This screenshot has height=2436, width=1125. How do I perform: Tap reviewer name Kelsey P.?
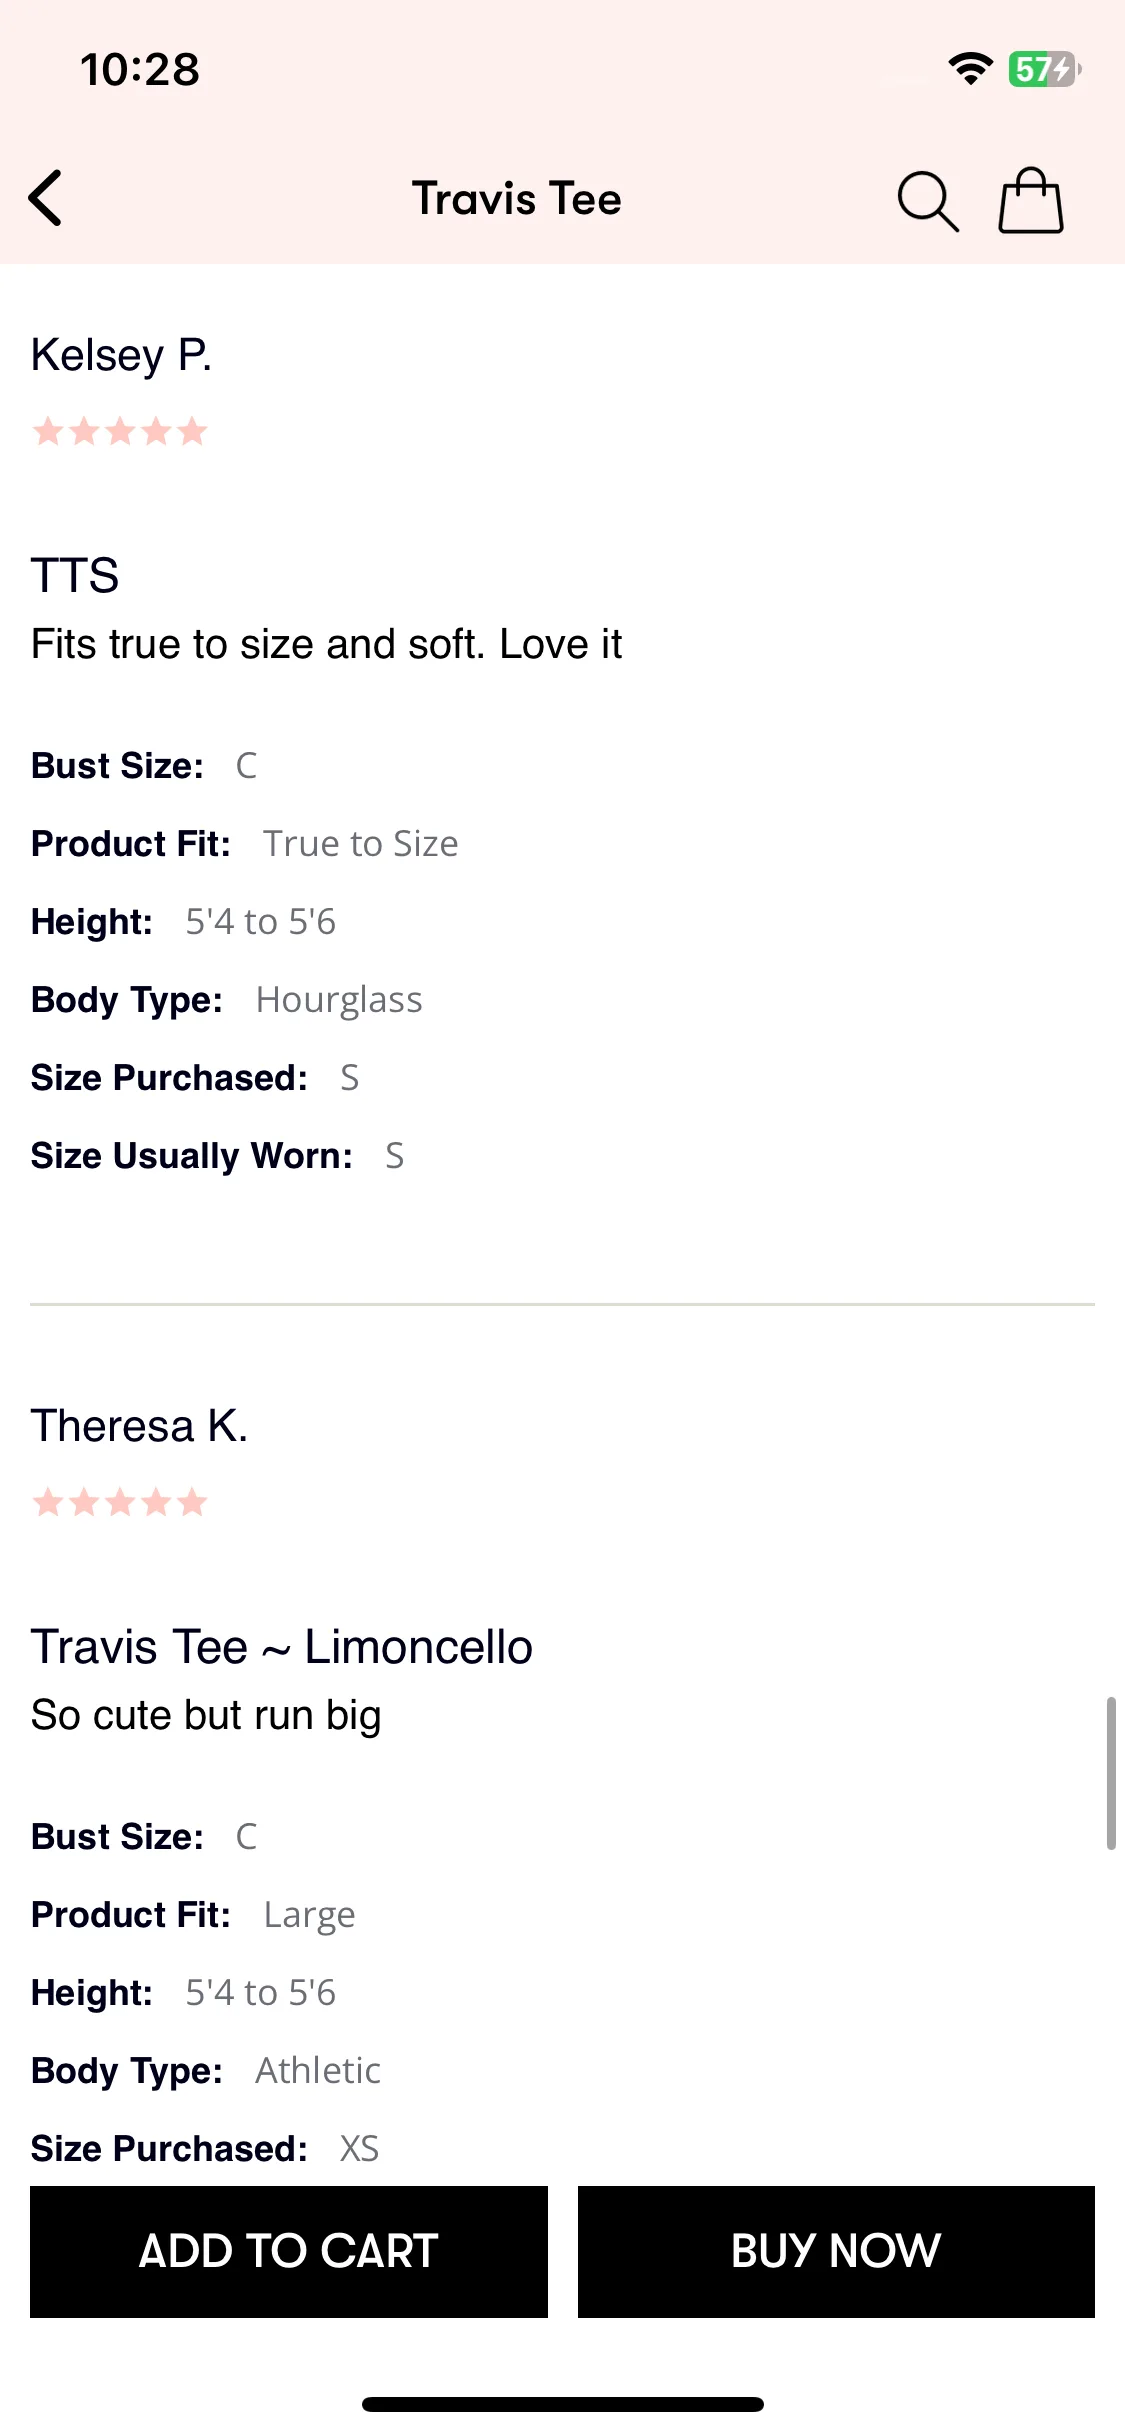(121, 355)
